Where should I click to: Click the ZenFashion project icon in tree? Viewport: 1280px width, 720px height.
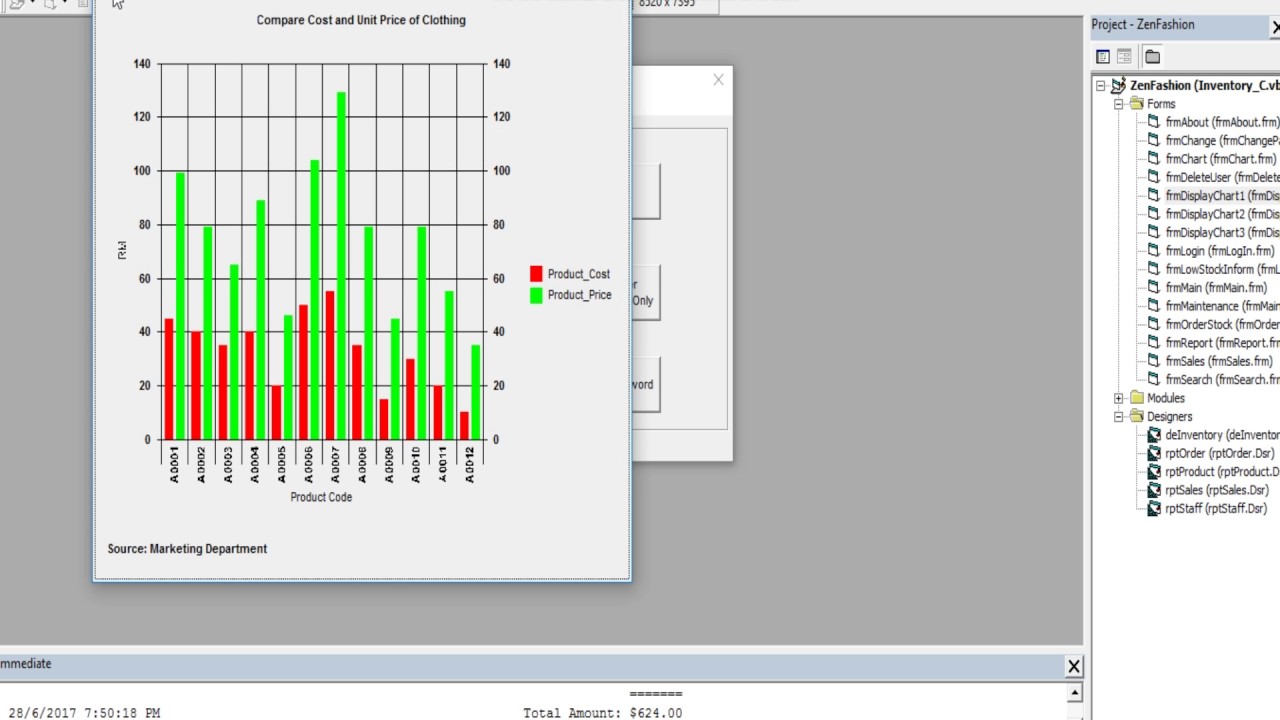coord(1118,86)
